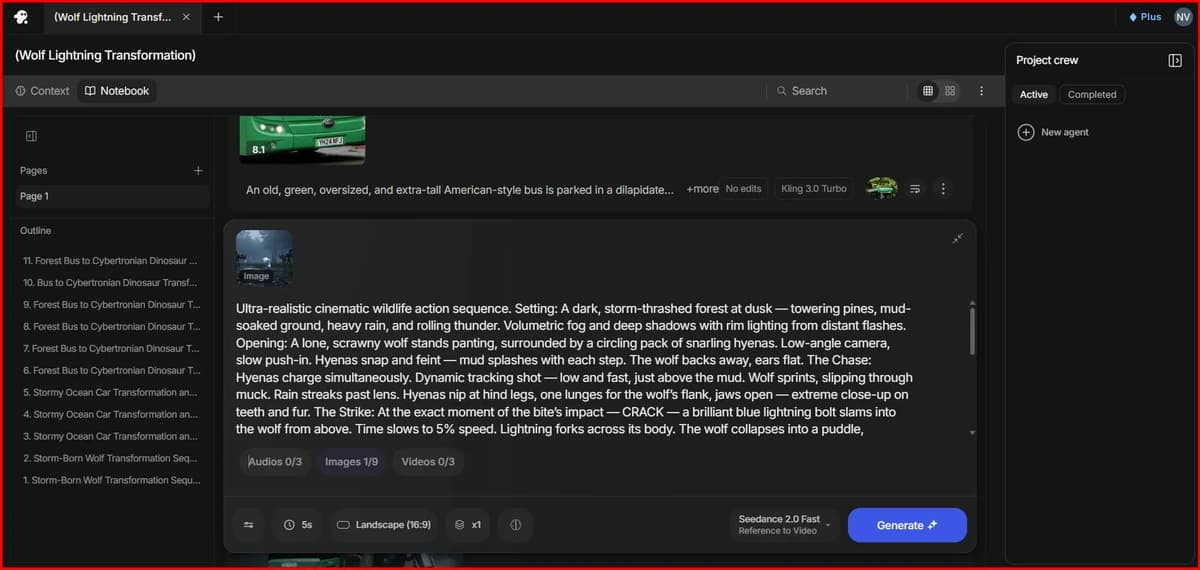Open outline item 2. Storm-Born Wolf Transformation
The image size is (1200, 570).
click(110, 458)
